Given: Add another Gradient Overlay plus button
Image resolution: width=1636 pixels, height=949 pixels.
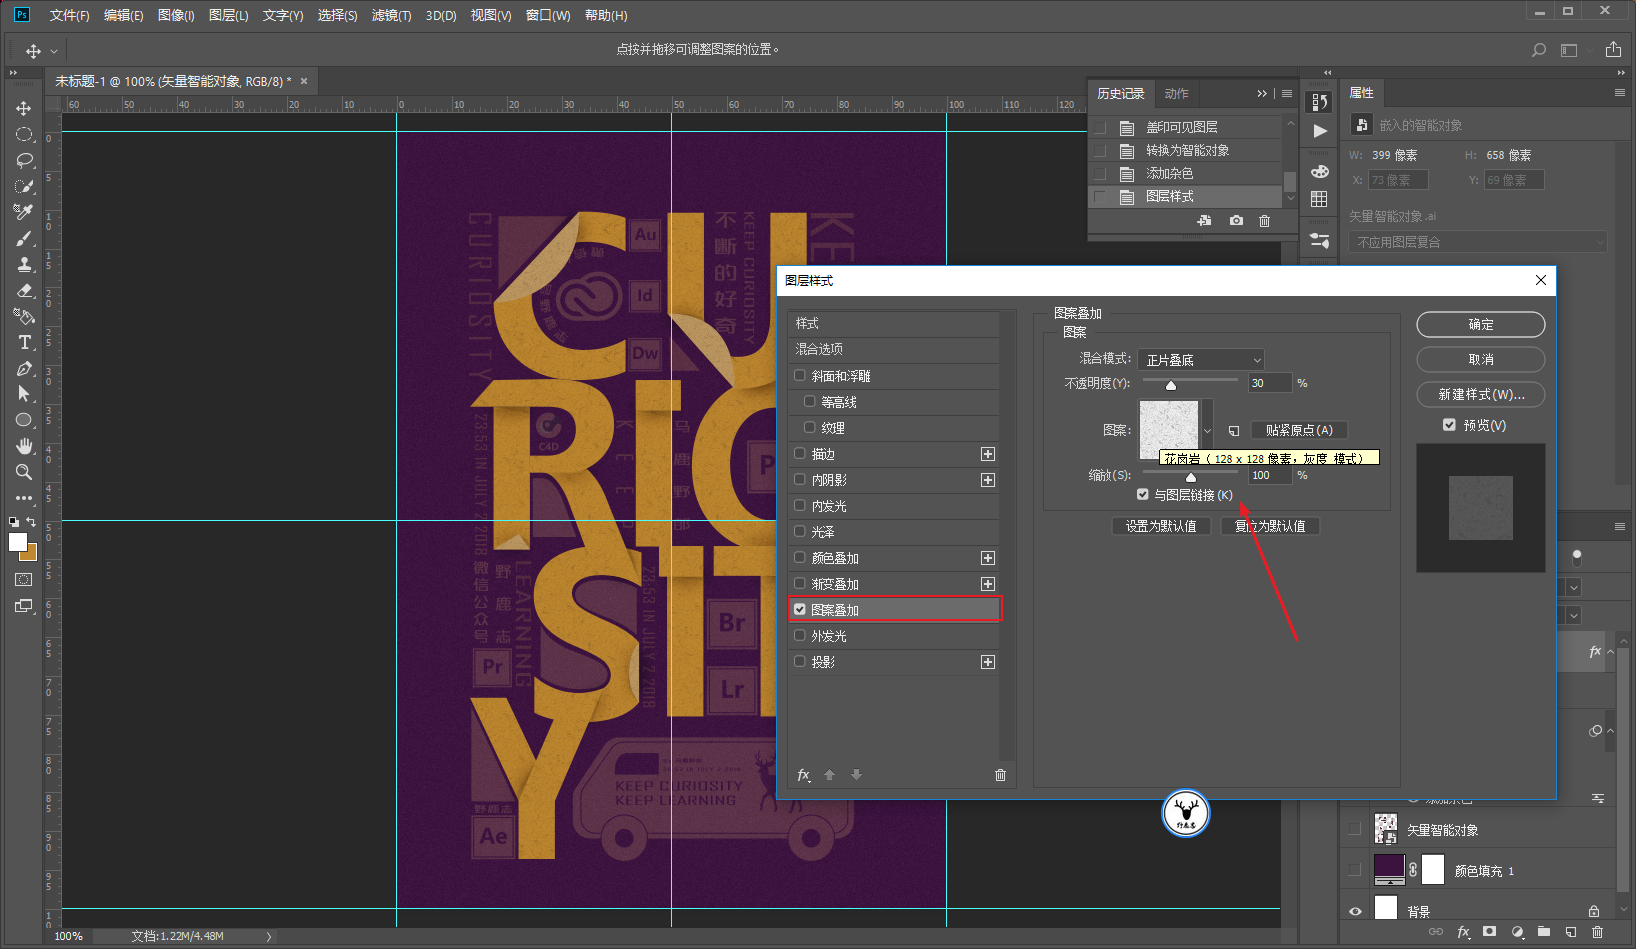Looking at the screenshot, I should pyautogui.click(x=988, y=584).
